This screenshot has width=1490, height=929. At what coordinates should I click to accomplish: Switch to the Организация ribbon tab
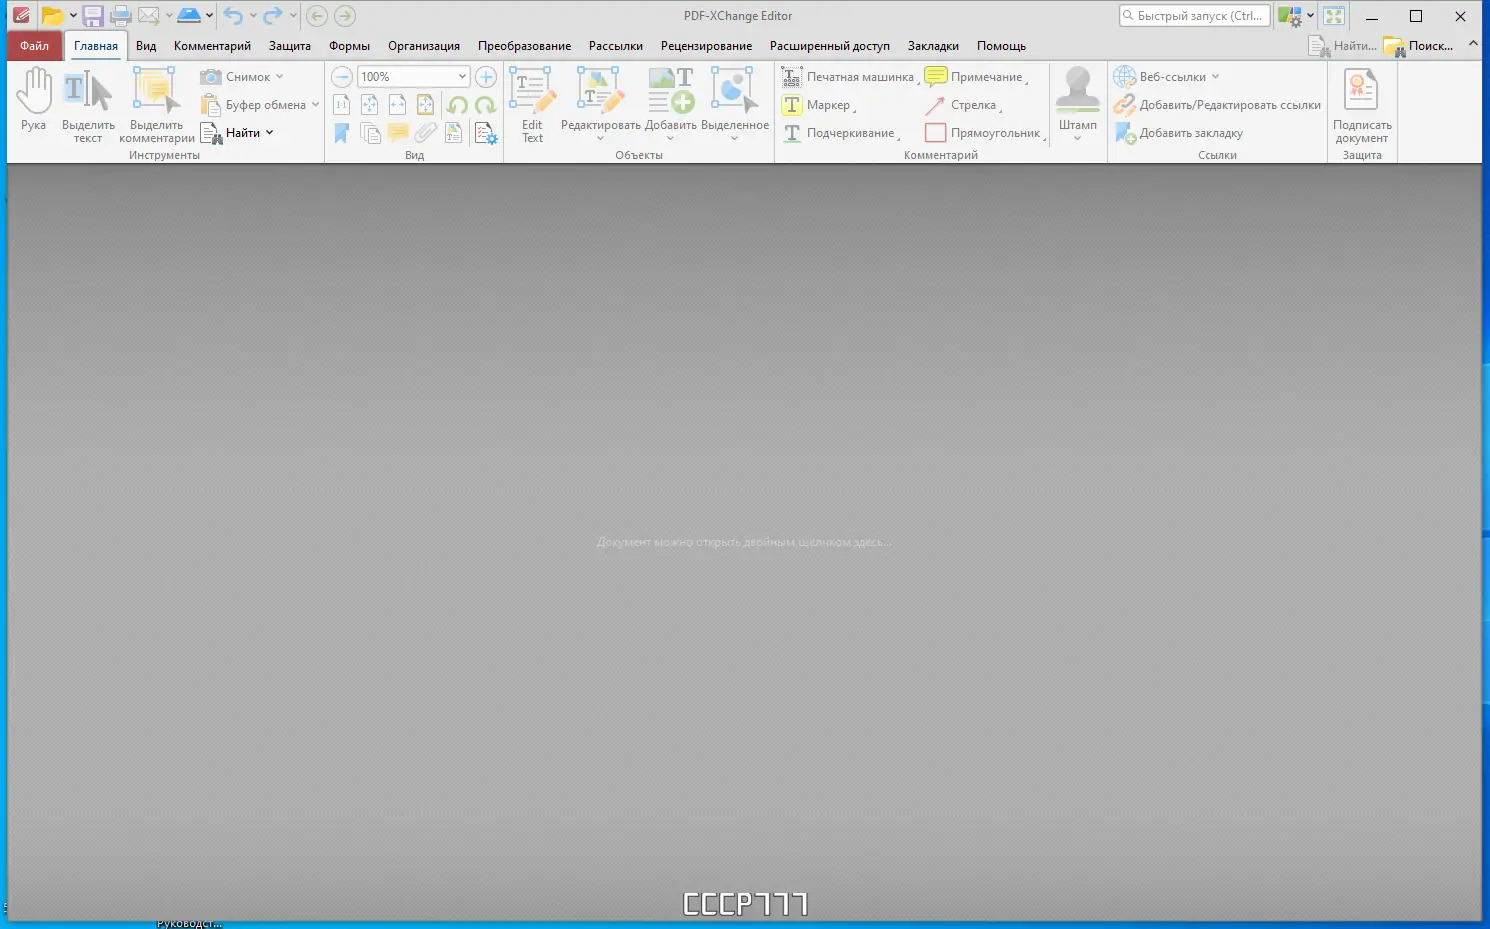[x=423, y=45]
